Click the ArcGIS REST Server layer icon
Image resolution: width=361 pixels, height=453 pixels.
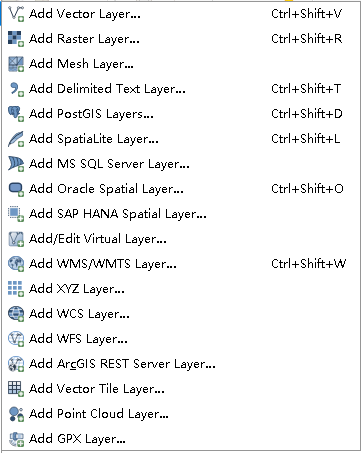pyautogui.click(x=16, y=364)
